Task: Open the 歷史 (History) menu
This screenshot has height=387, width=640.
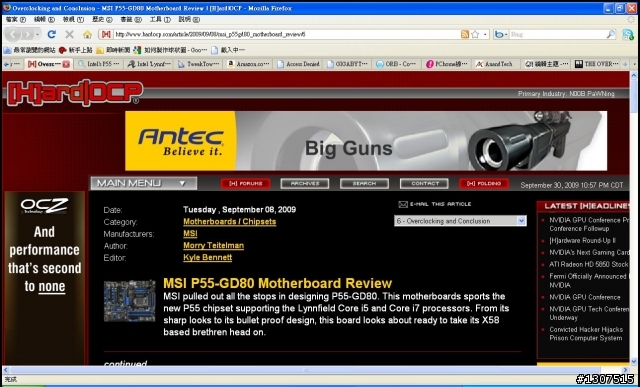Action: coord(102,19)
